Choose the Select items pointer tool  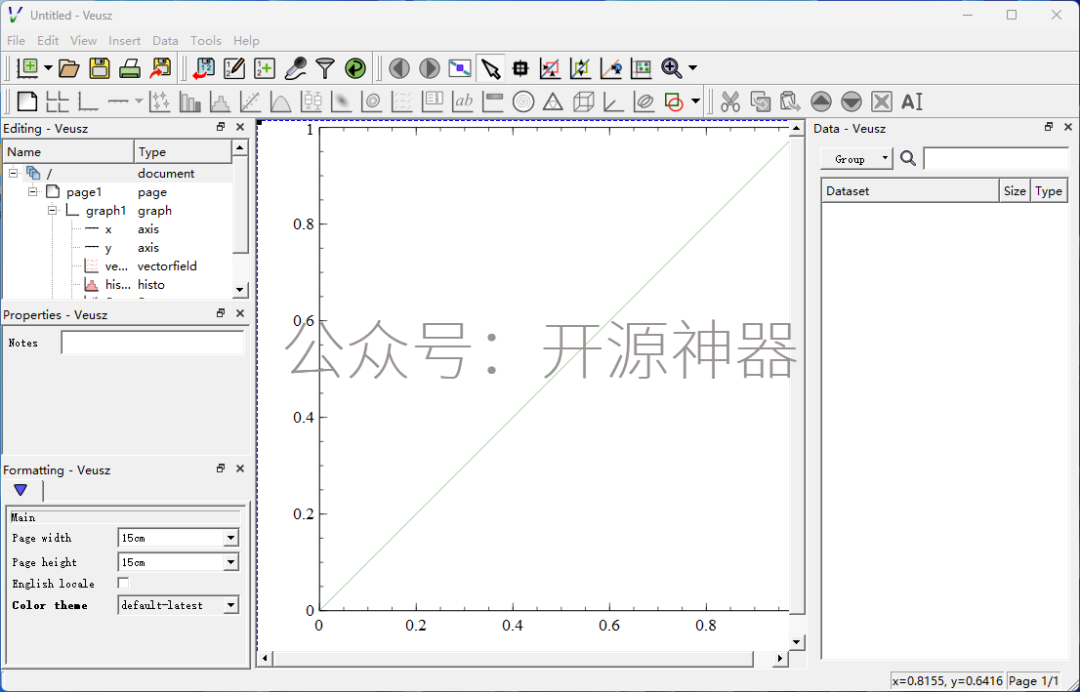click(x=490, y=67)
